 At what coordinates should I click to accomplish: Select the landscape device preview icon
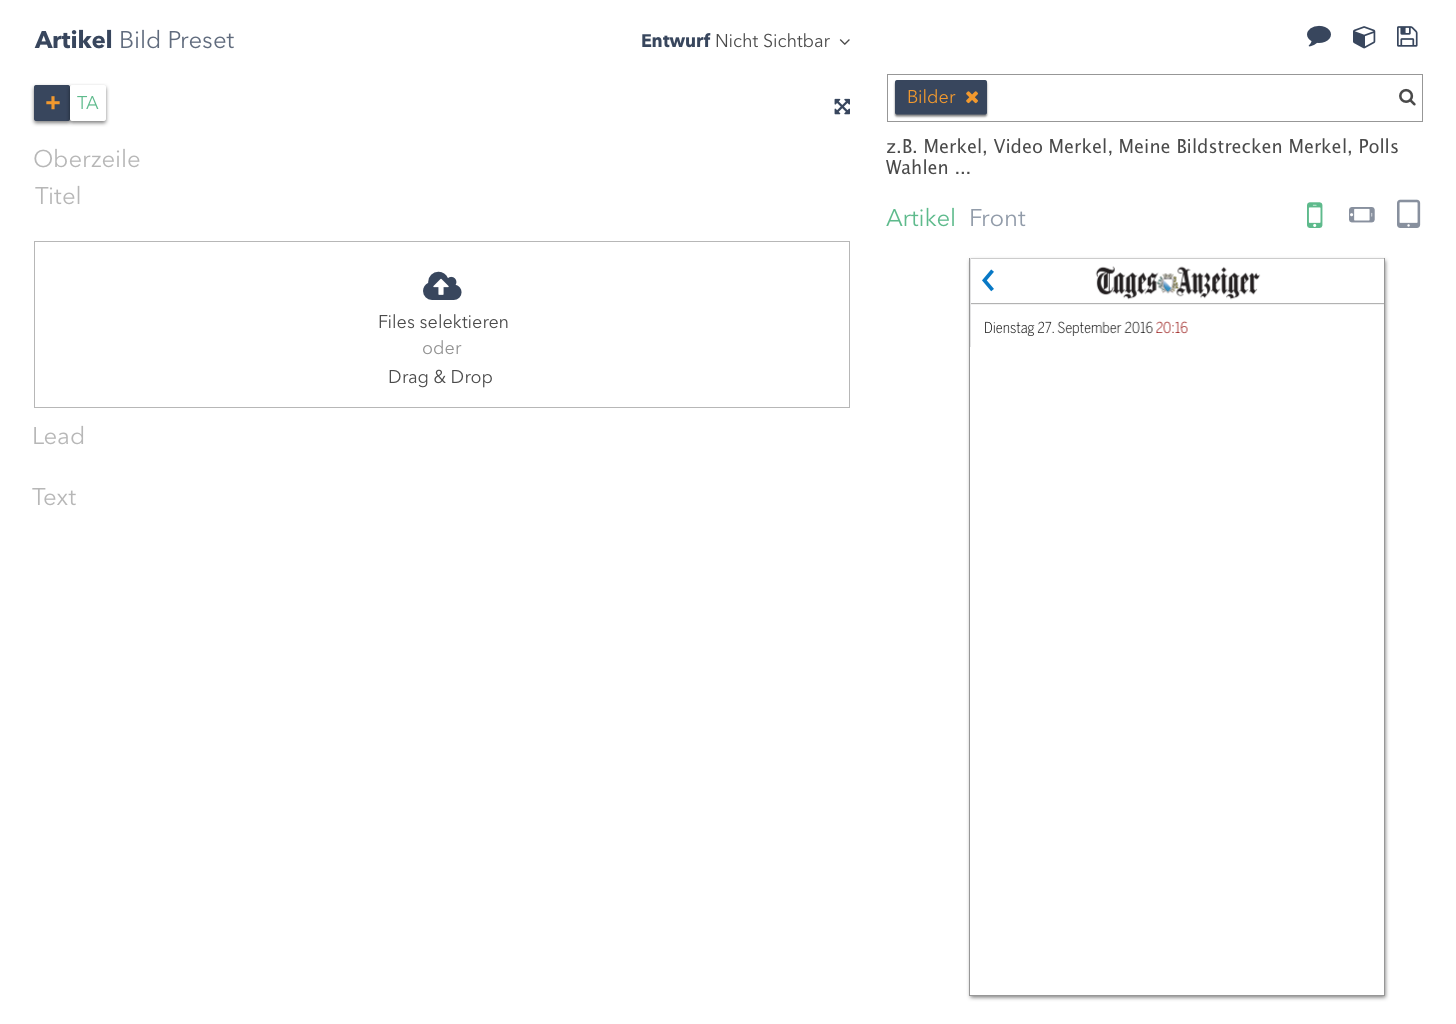(1362, 215)
